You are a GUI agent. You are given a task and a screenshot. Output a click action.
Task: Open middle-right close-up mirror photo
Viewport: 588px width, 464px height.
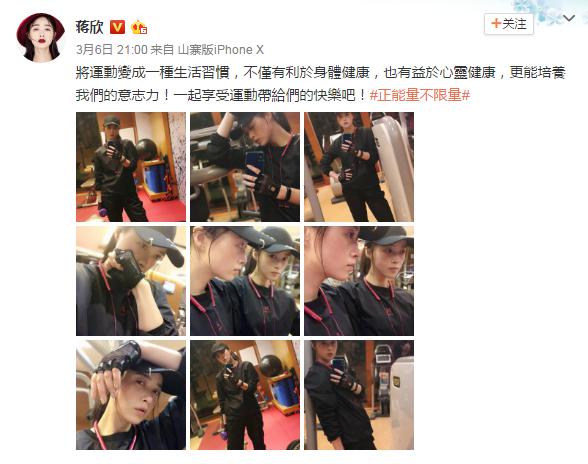pyautogui.click(x=359, y=281)
